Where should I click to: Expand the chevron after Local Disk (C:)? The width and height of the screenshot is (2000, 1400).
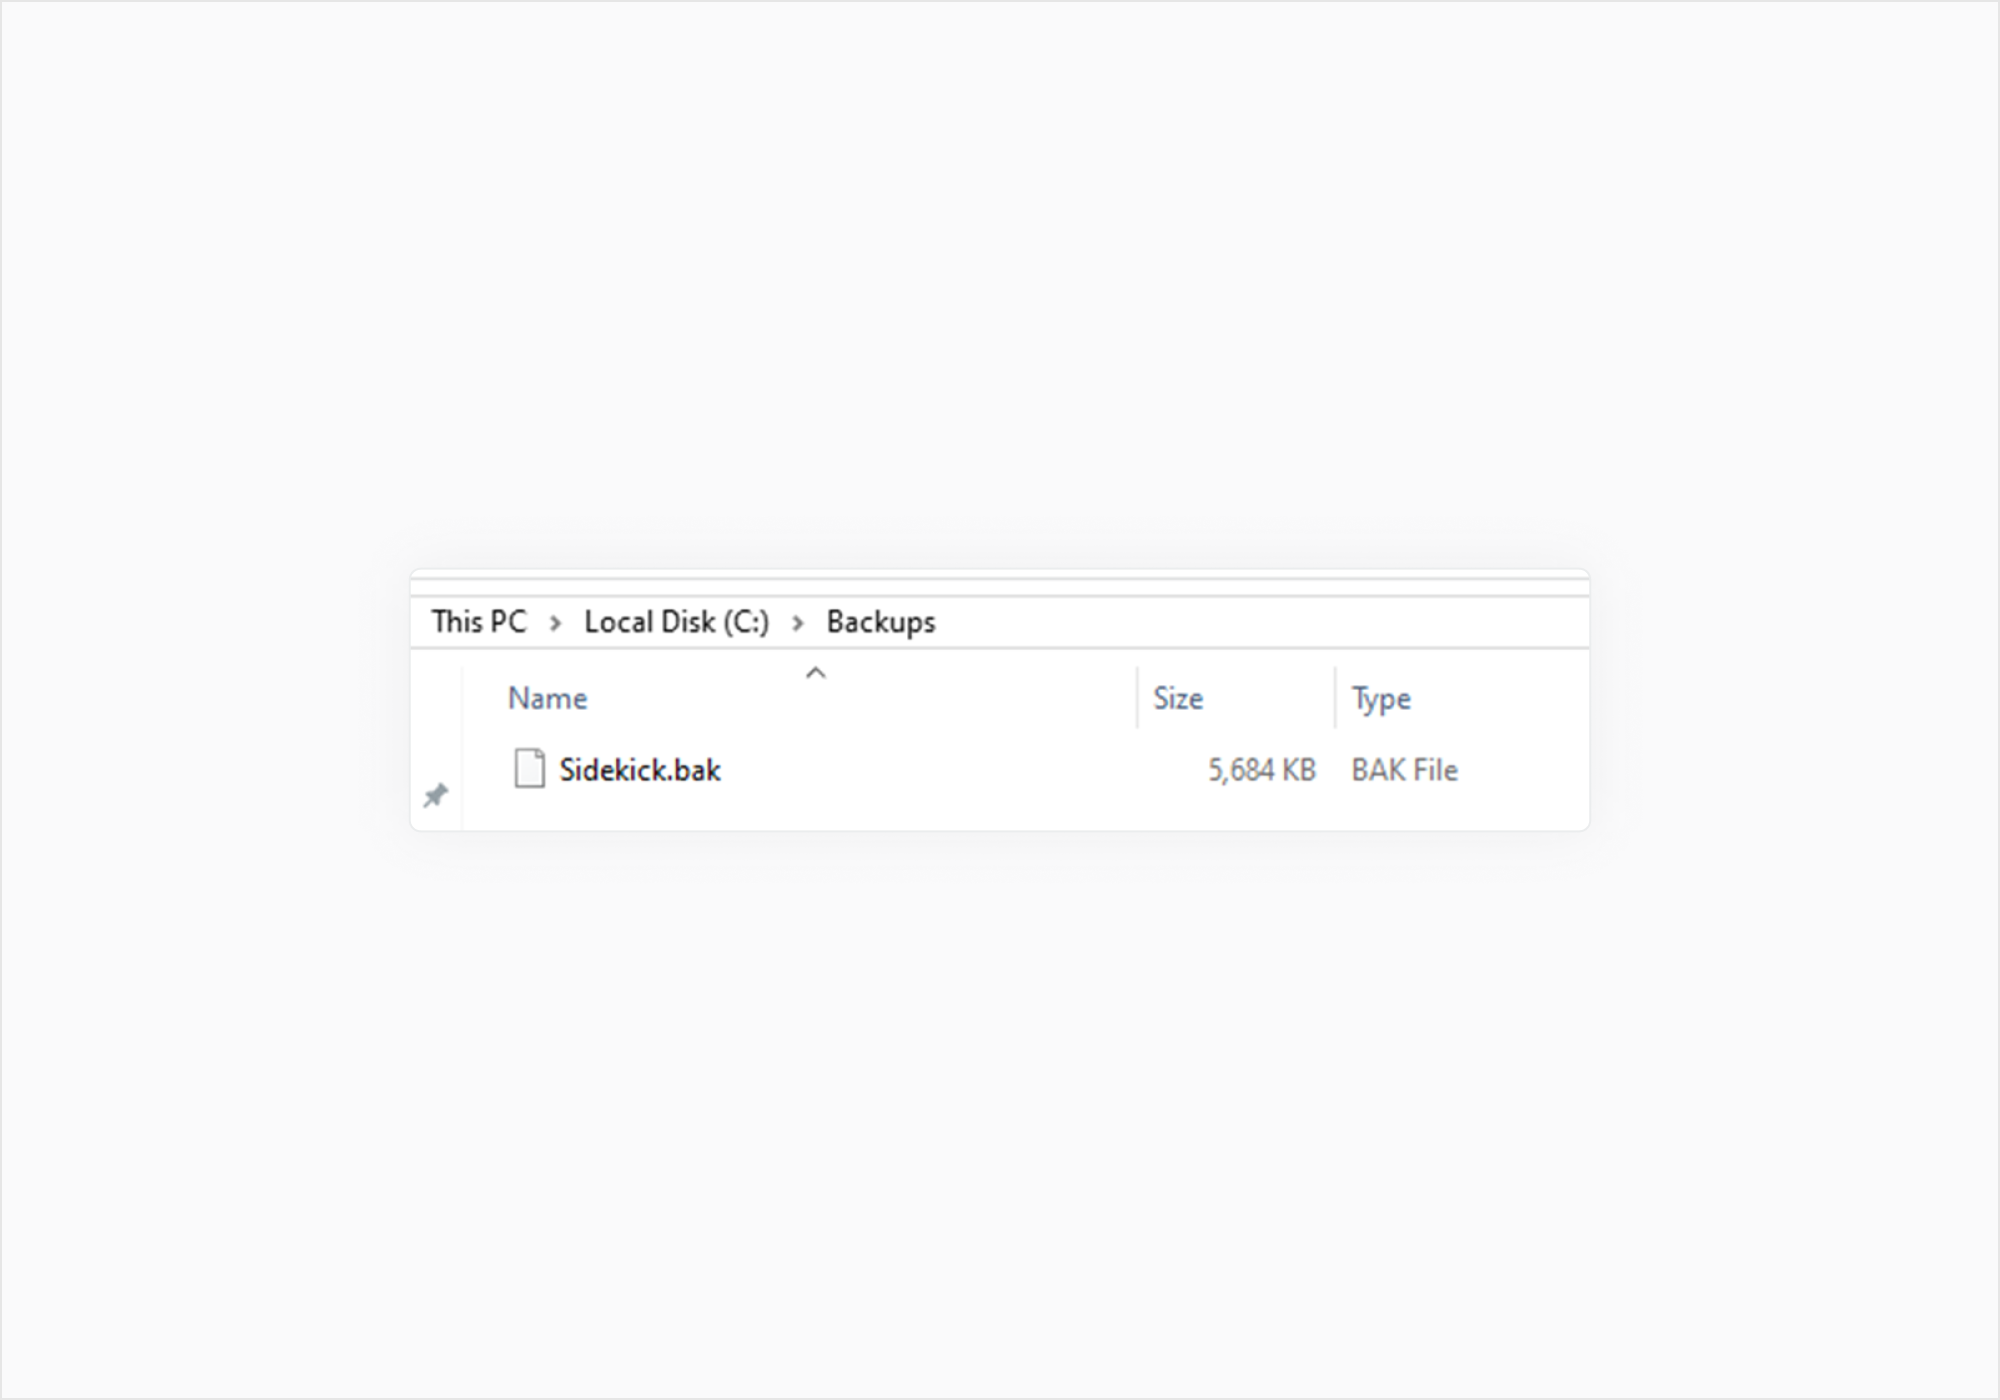coord(798,623)
